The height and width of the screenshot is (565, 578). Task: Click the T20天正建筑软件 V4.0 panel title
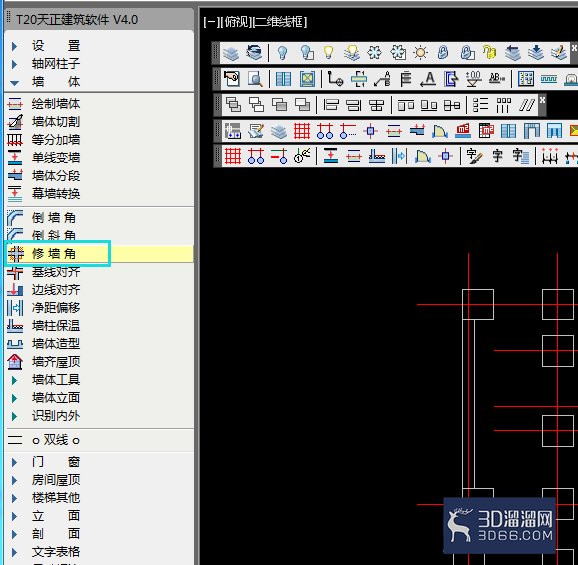(77, 20)
